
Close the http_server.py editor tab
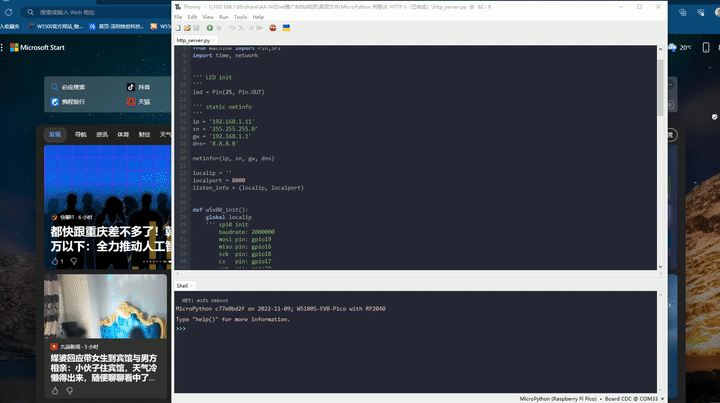point(214,40)
